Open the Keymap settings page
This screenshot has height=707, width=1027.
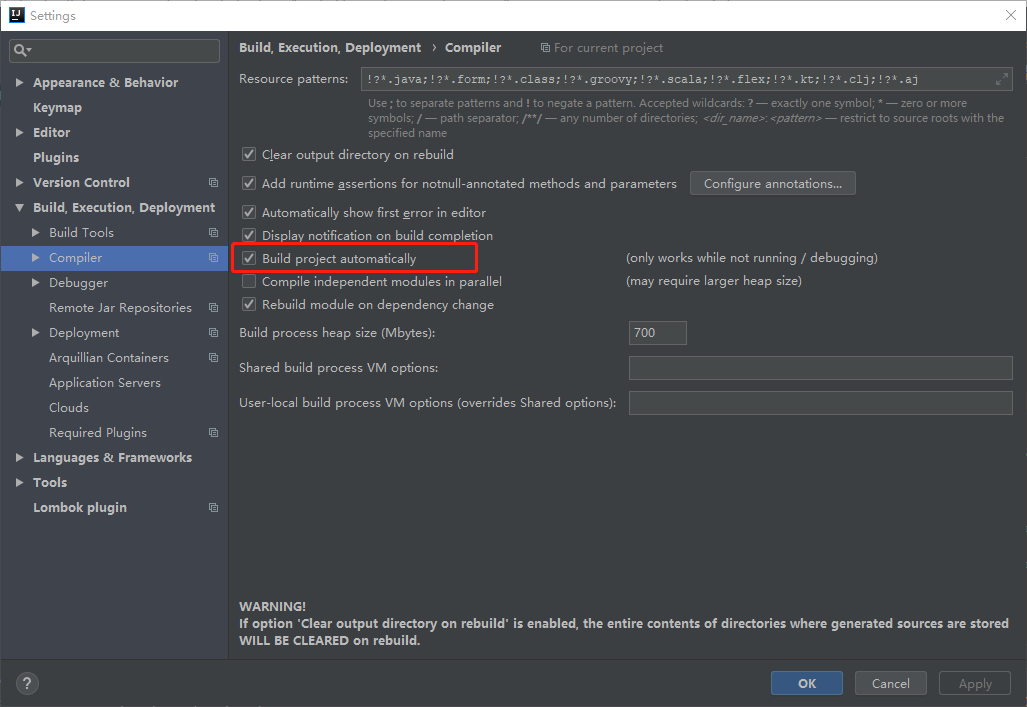tap(58, 107)
